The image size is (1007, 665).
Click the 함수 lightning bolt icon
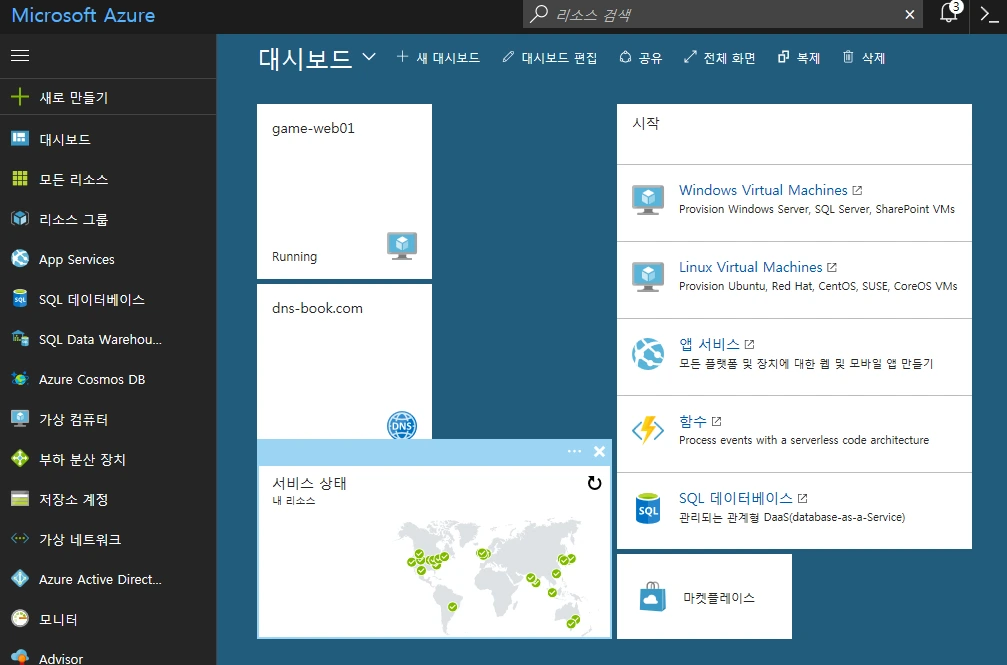click(x=647, y=430)
